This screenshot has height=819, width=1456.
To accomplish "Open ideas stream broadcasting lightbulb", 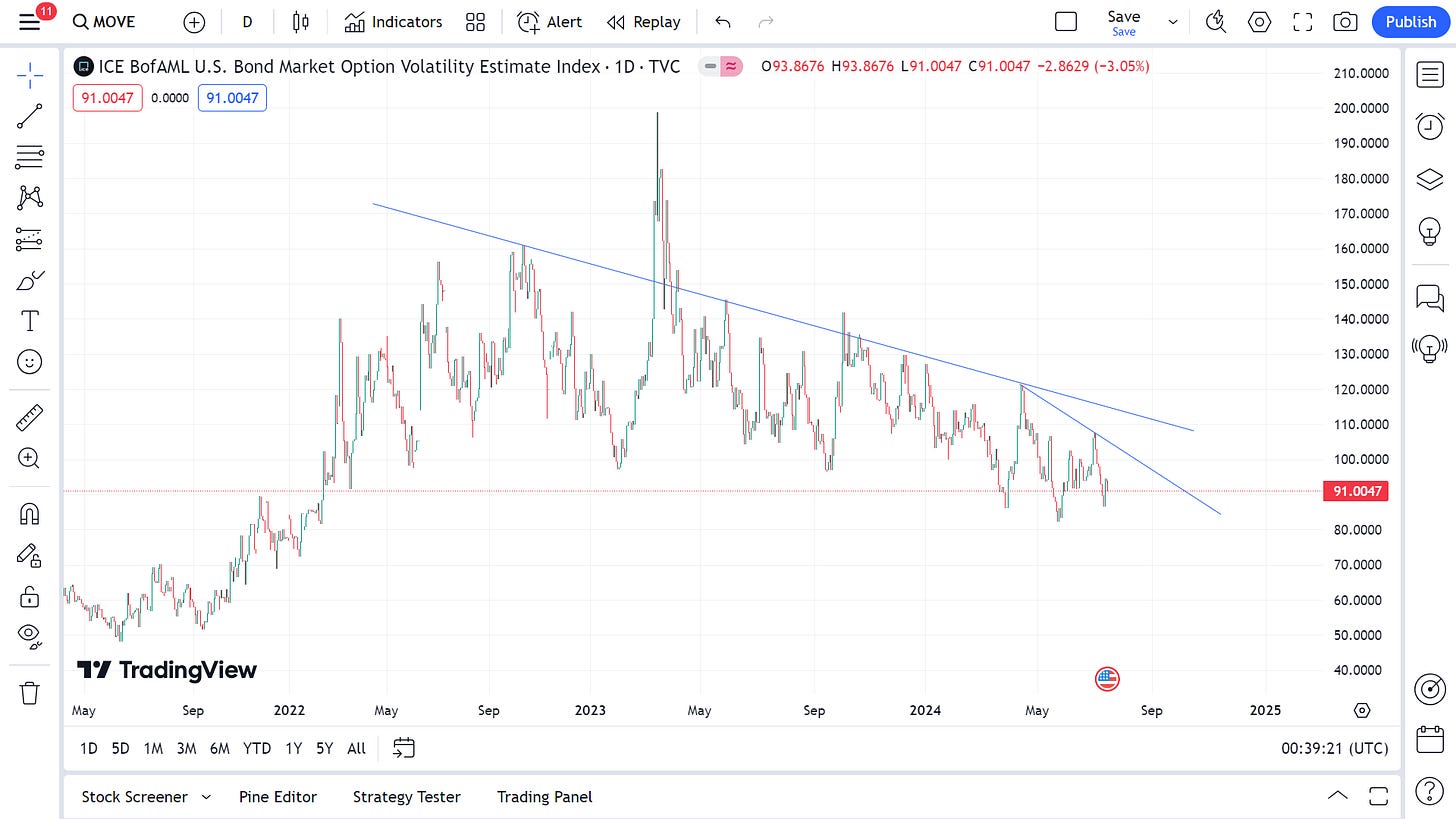I will click(1430, 348).
